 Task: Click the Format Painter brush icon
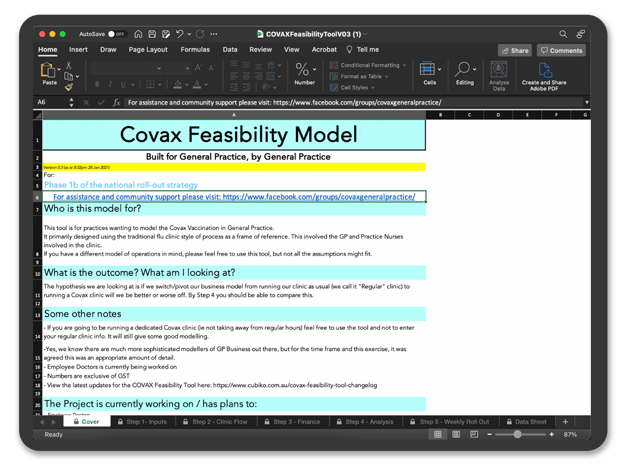[69, 87]
